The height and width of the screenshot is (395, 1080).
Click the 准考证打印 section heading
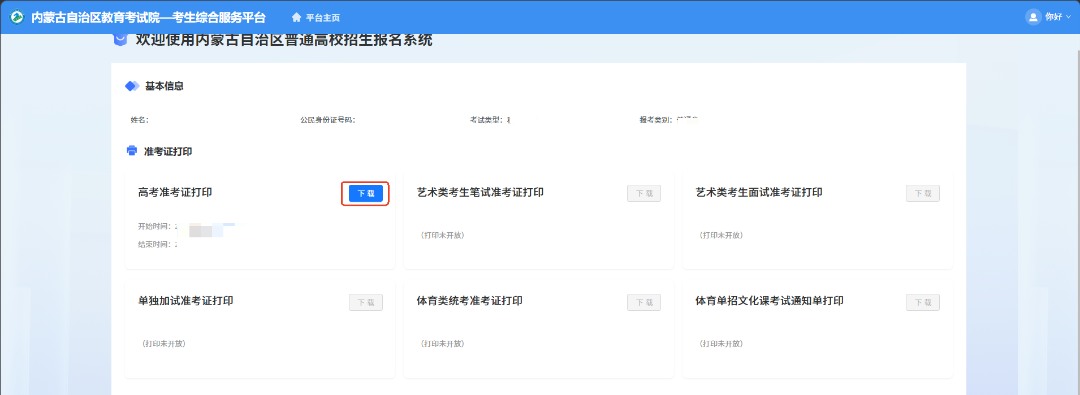pyautogui.click(x=168, y=151)
